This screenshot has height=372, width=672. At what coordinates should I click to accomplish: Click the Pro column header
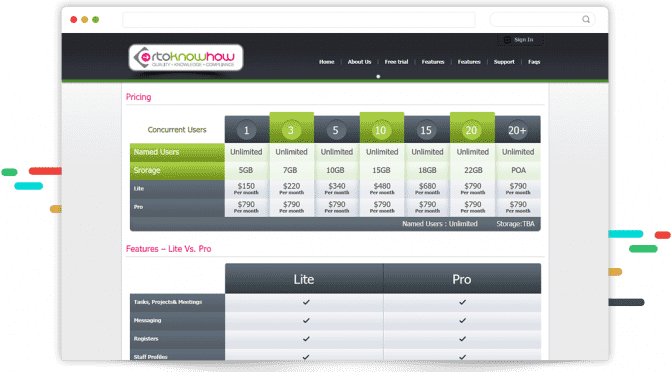tap(462, 279)
